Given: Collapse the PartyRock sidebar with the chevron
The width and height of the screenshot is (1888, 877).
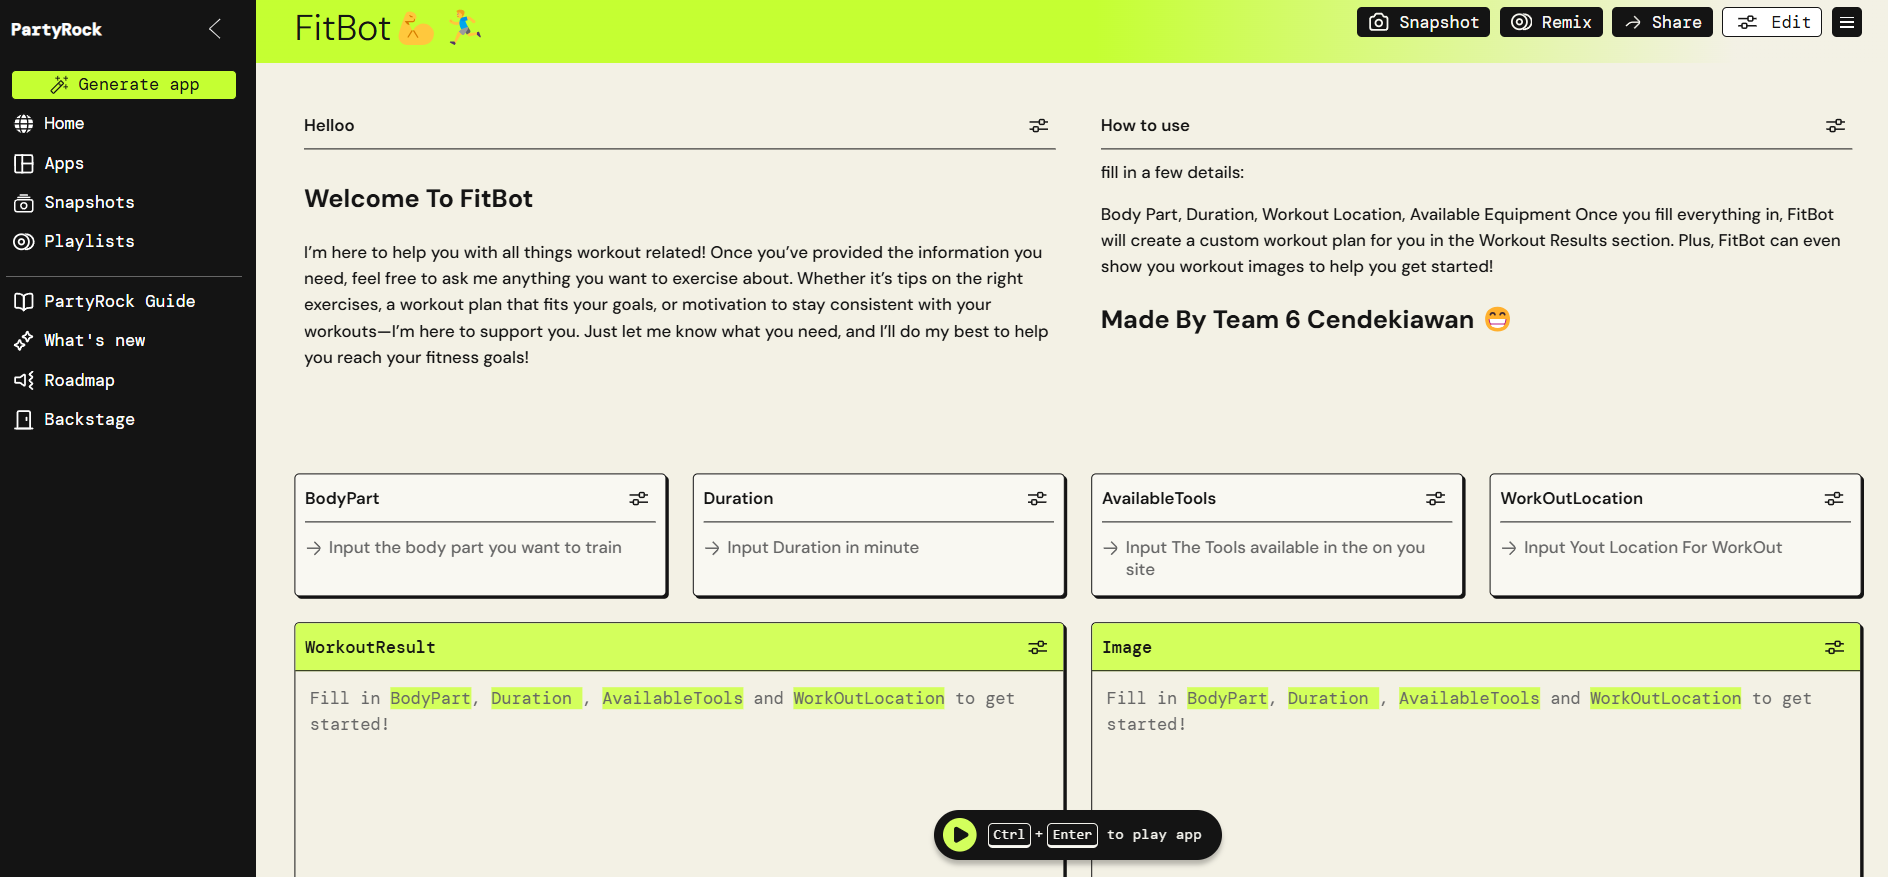Looking at the screenshot, I should pos(214,29).
